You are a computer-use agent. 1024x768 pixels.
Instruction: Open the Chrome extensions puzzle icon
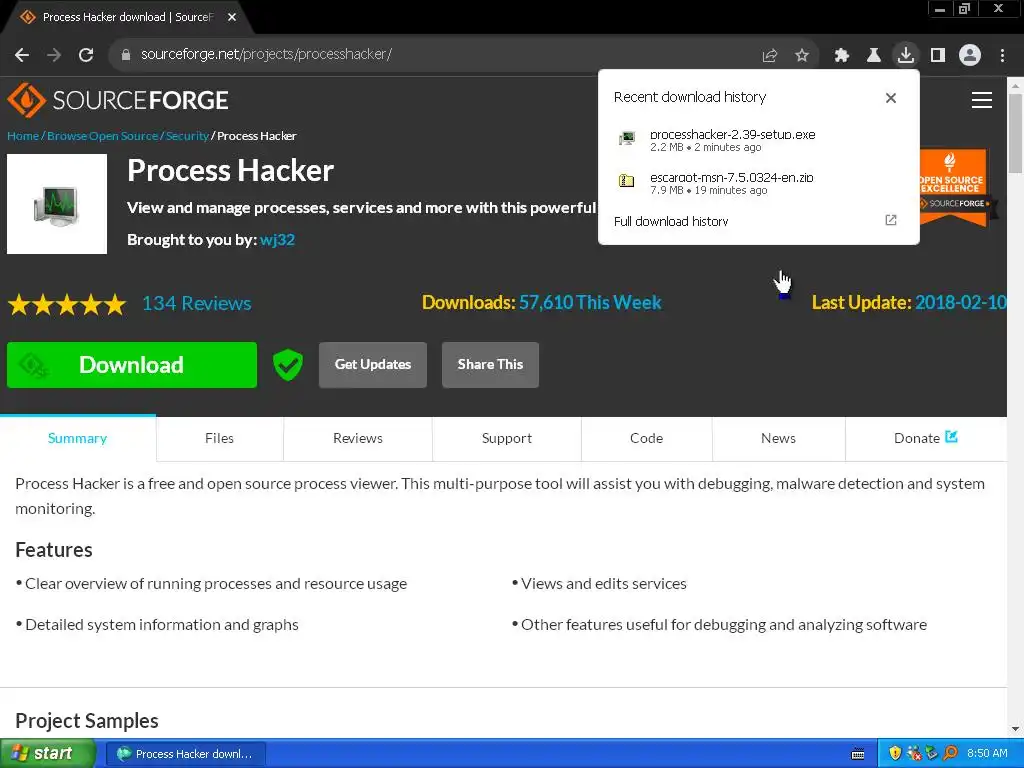[842, 56]
